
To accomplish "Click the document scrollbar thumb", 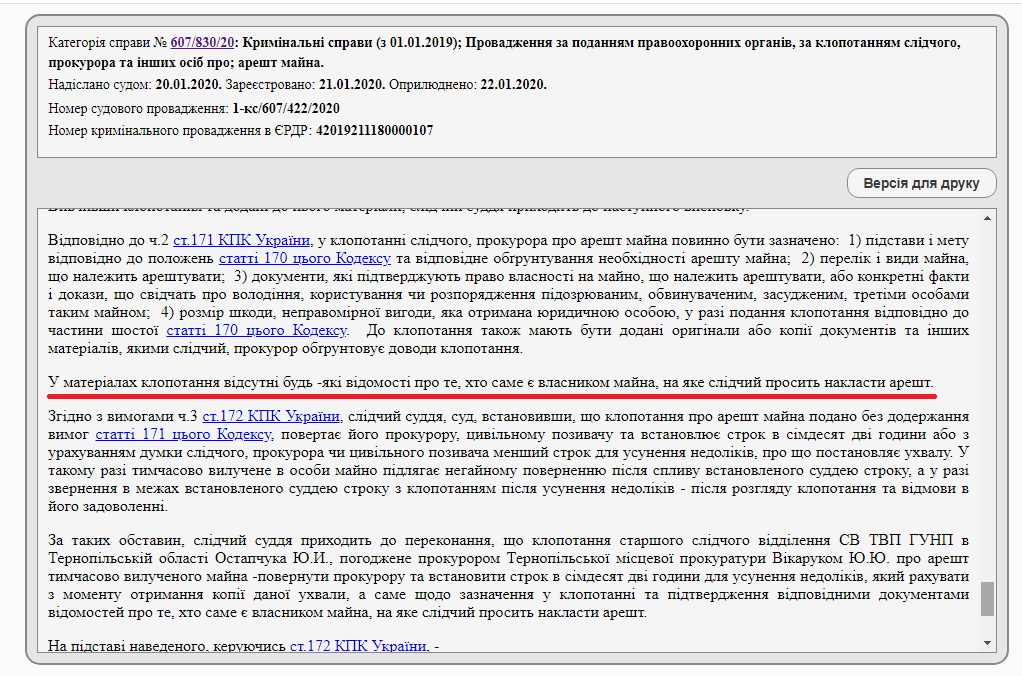I will tap(987, 599).
